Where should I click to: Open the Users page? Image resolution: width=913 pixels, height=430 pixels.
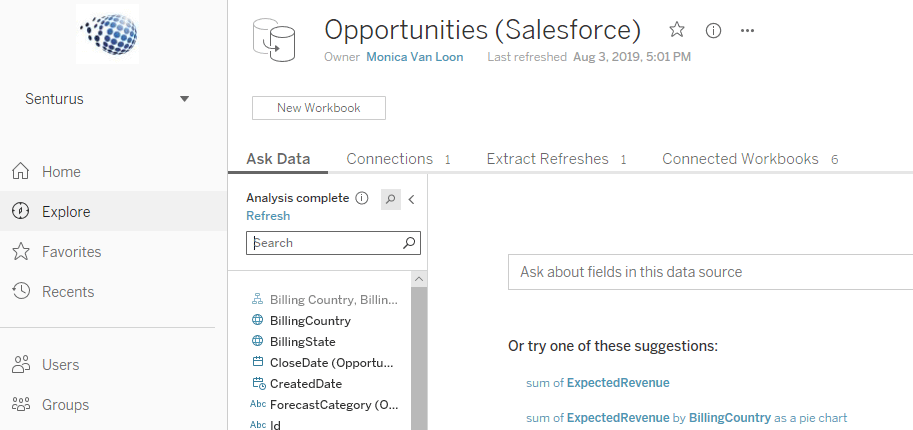click(x=60, y=365)
